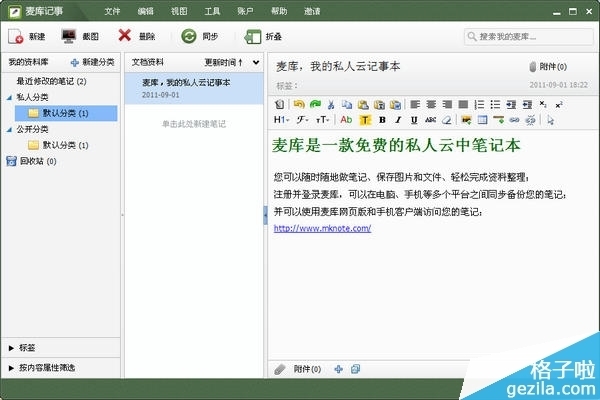Click the Align left icon
Viewport: 600px width, 400px height.
click(x=415, y=104)
